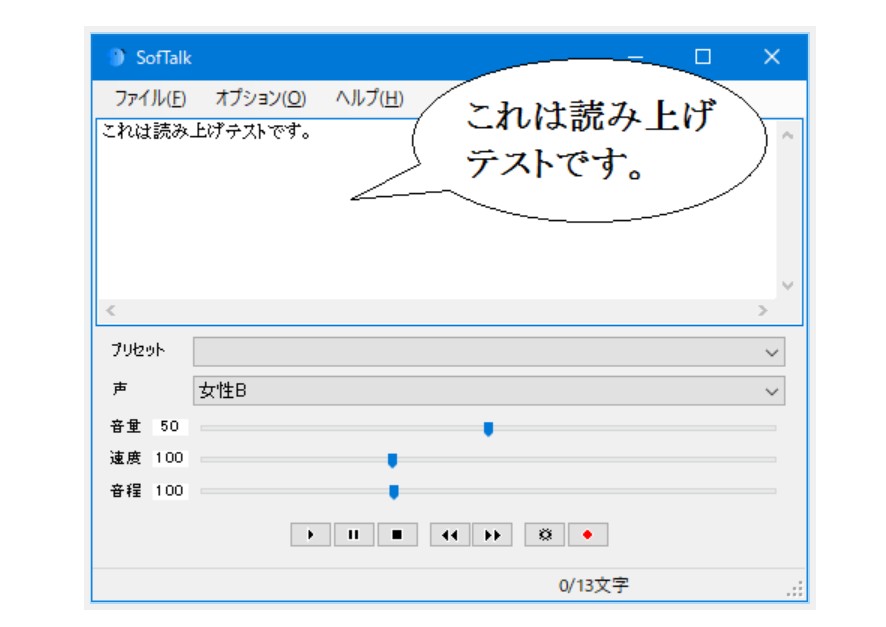Click the 音量 label
Screen dimensions: 886x627
click(x=125, y=426)
